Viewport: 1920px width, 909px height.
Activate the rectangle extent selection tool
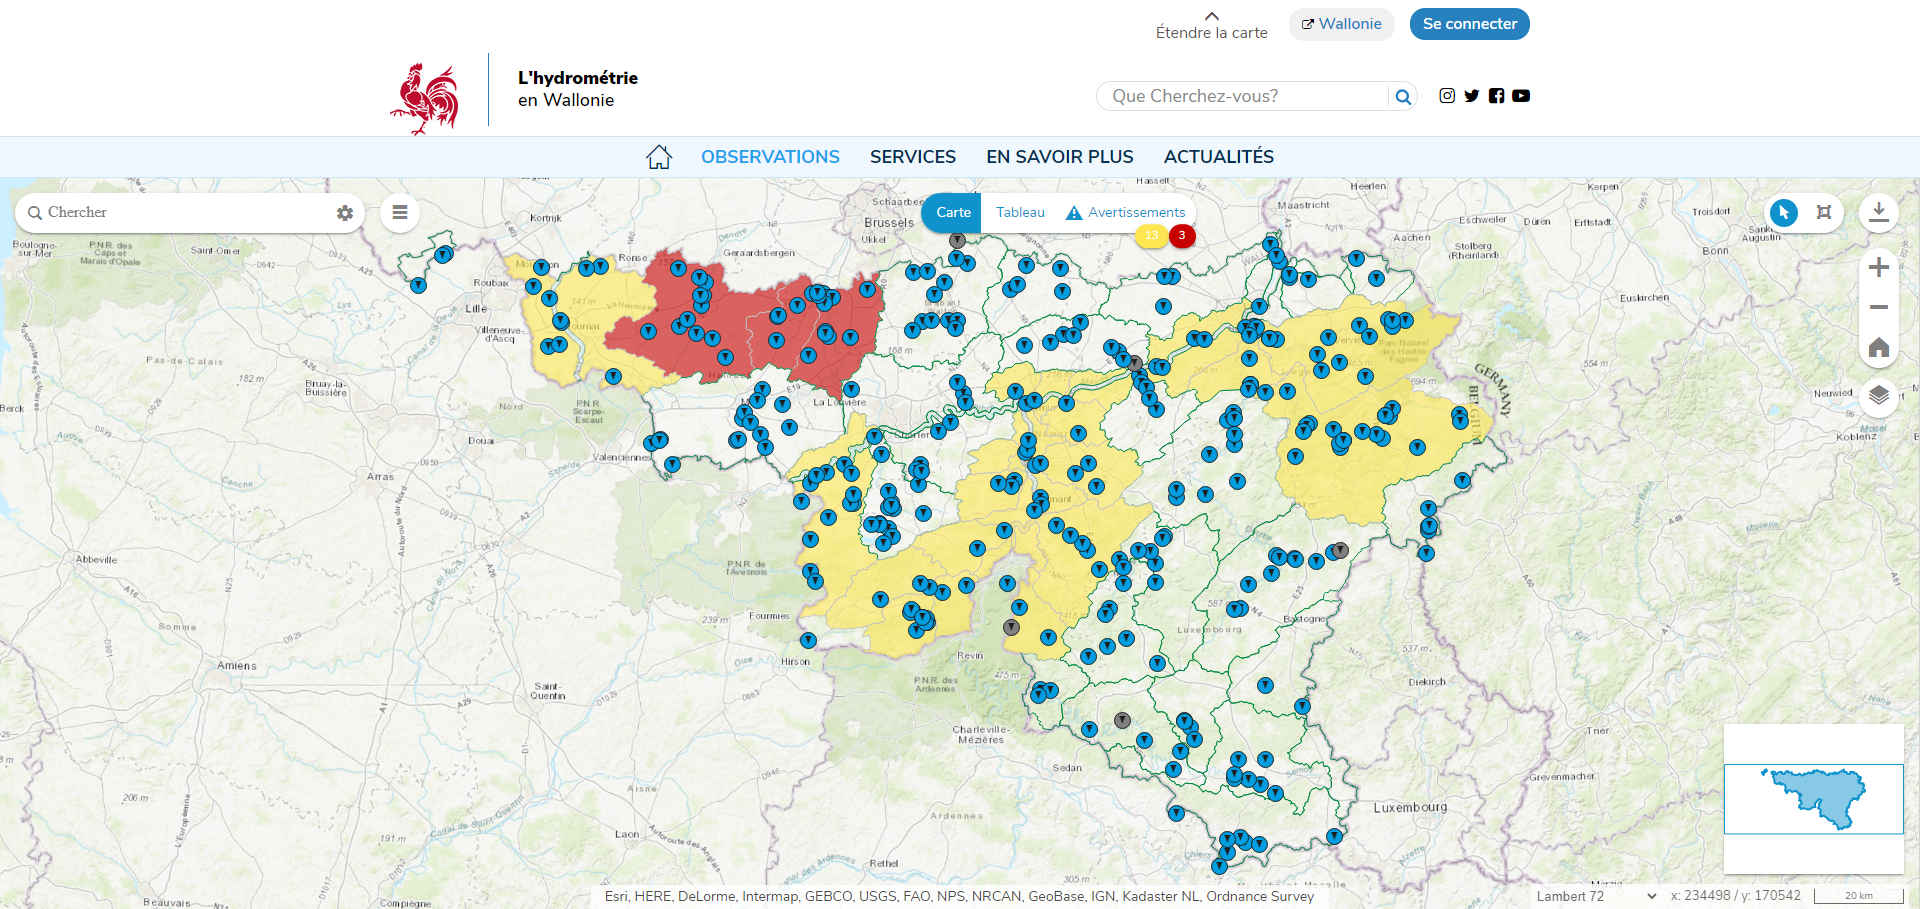point(1824,212)
